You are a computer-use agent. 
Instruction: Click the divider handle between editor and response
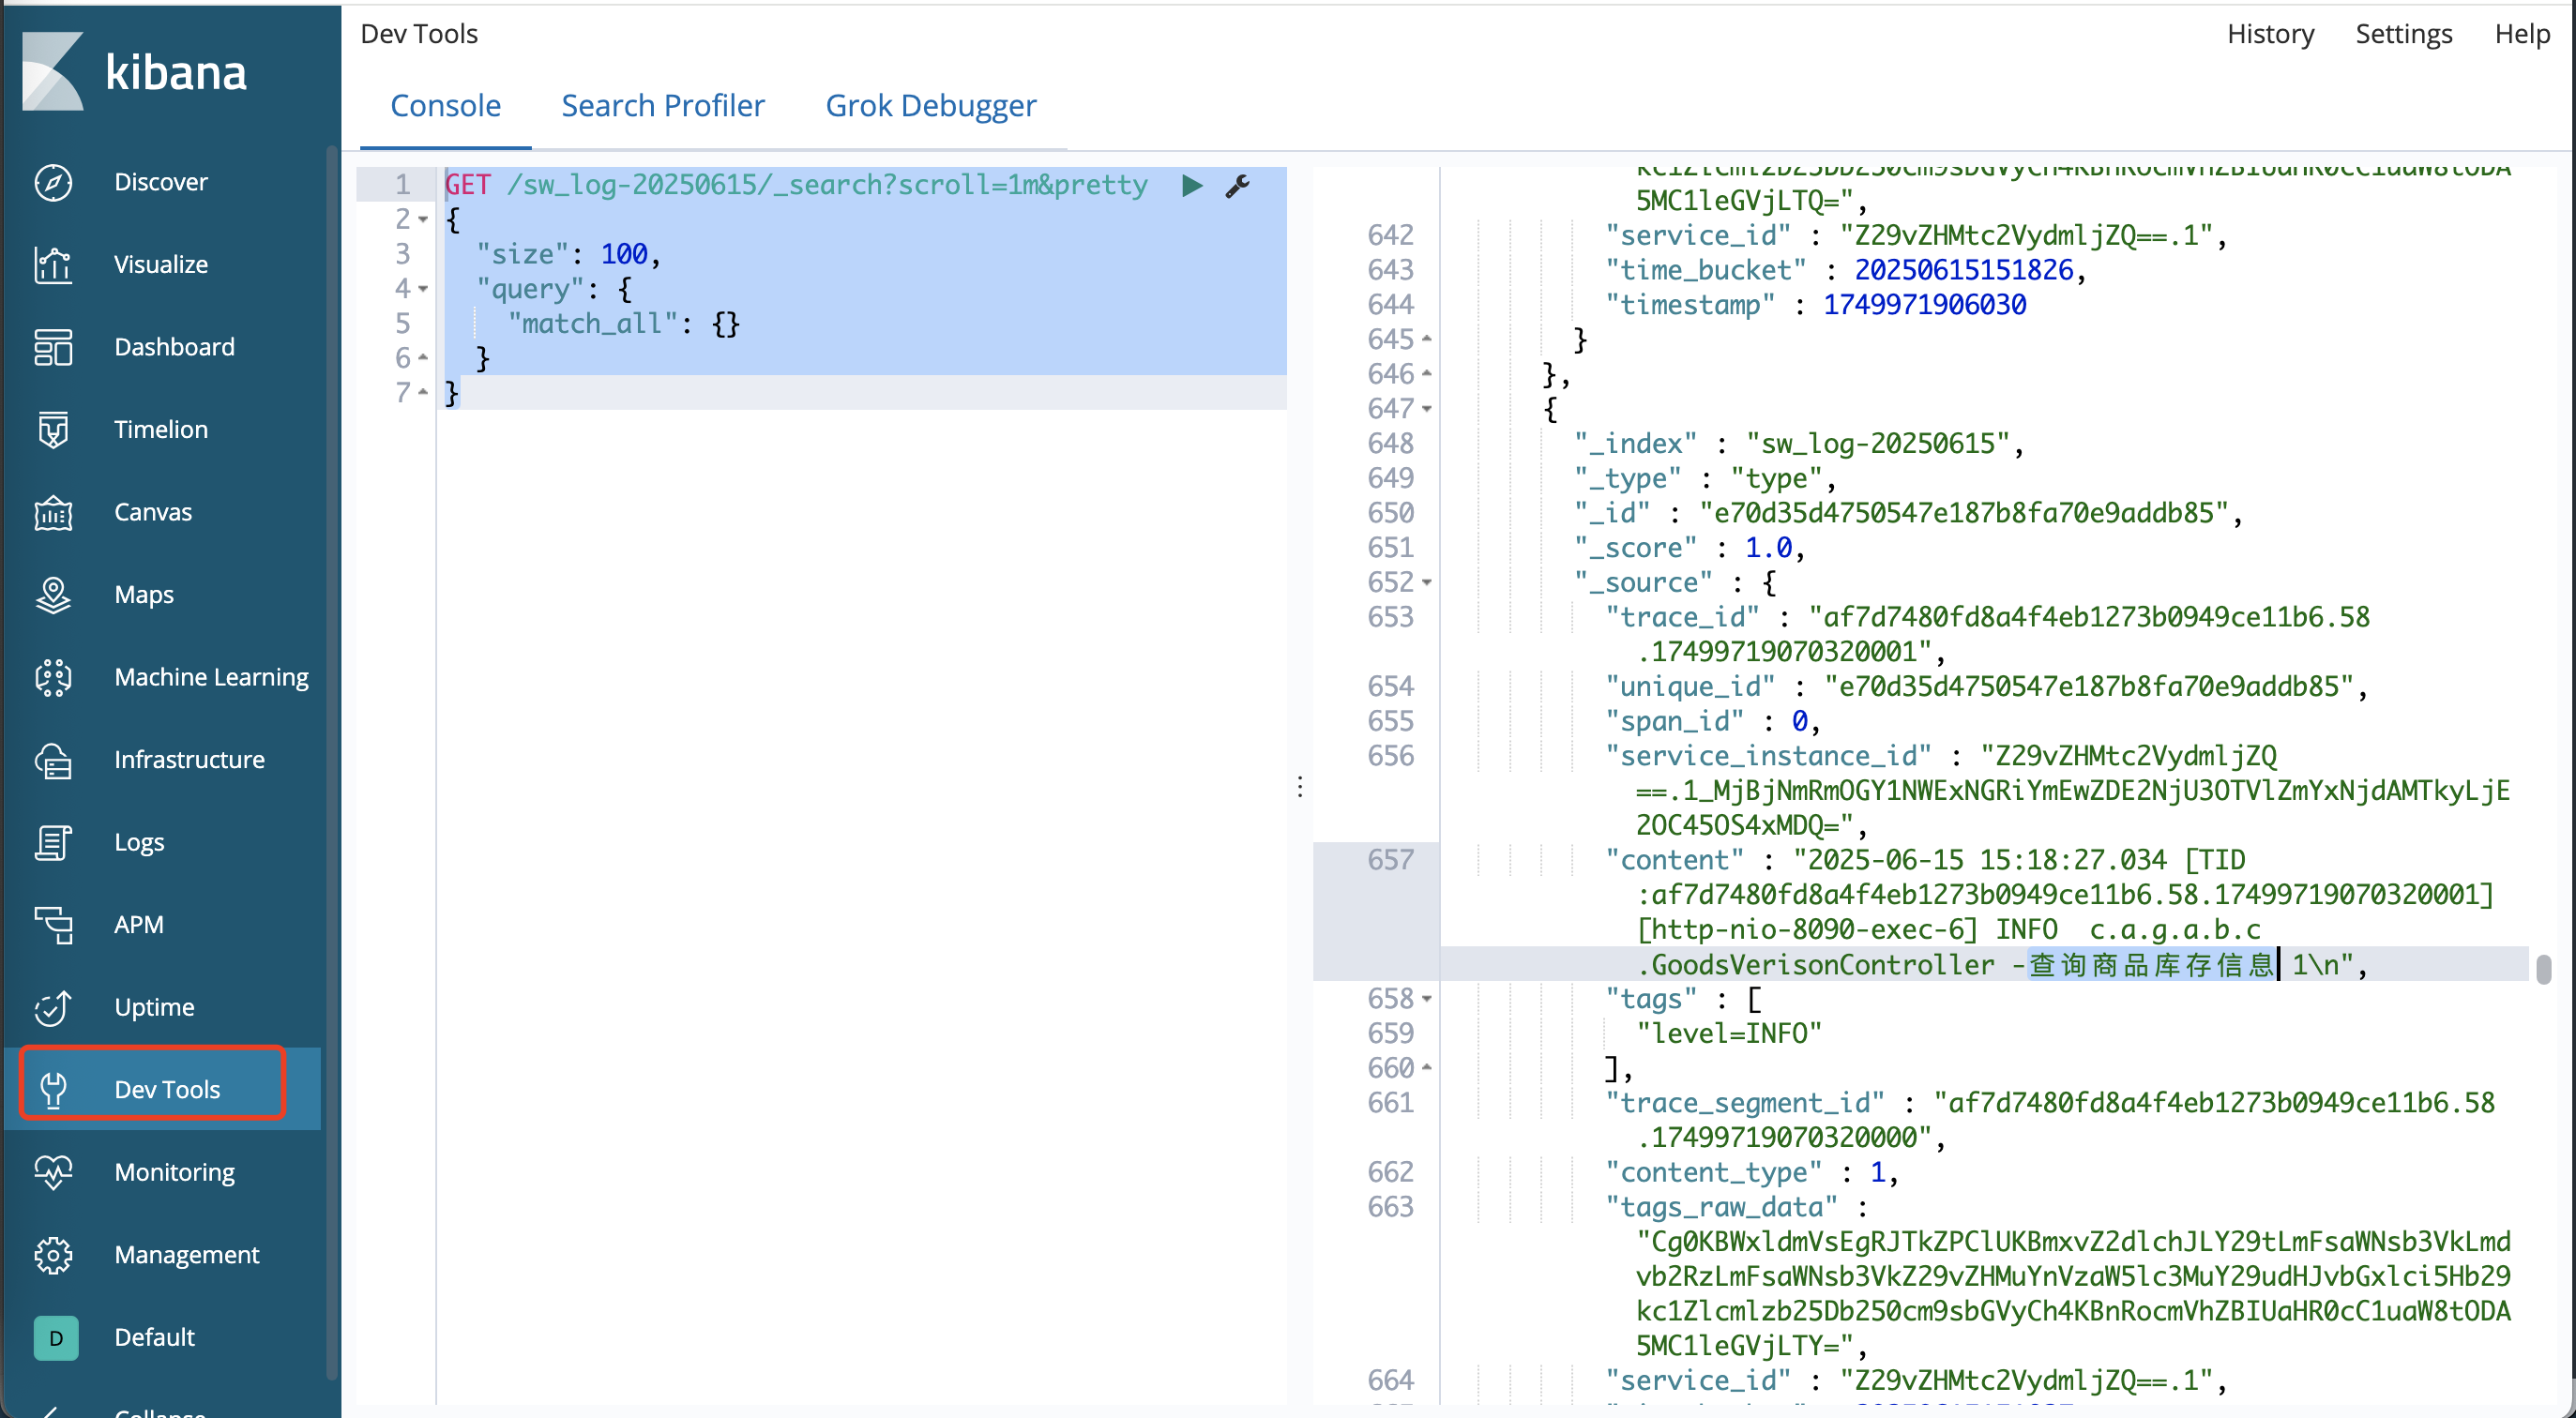click(x=1300, y=786)
